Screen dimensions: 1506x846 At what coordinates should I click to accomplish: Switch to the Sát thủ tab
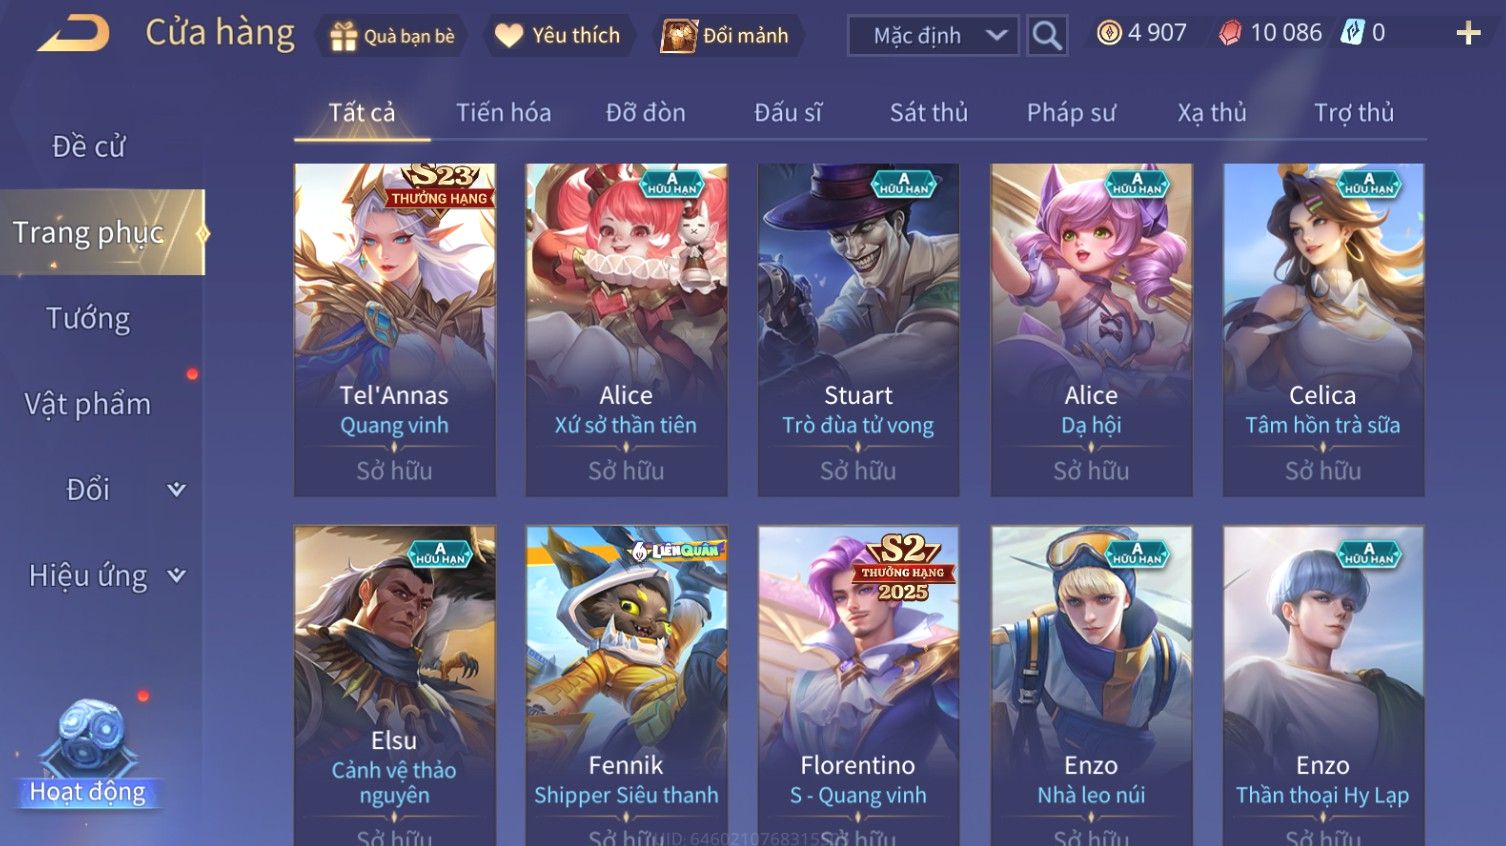929,113
